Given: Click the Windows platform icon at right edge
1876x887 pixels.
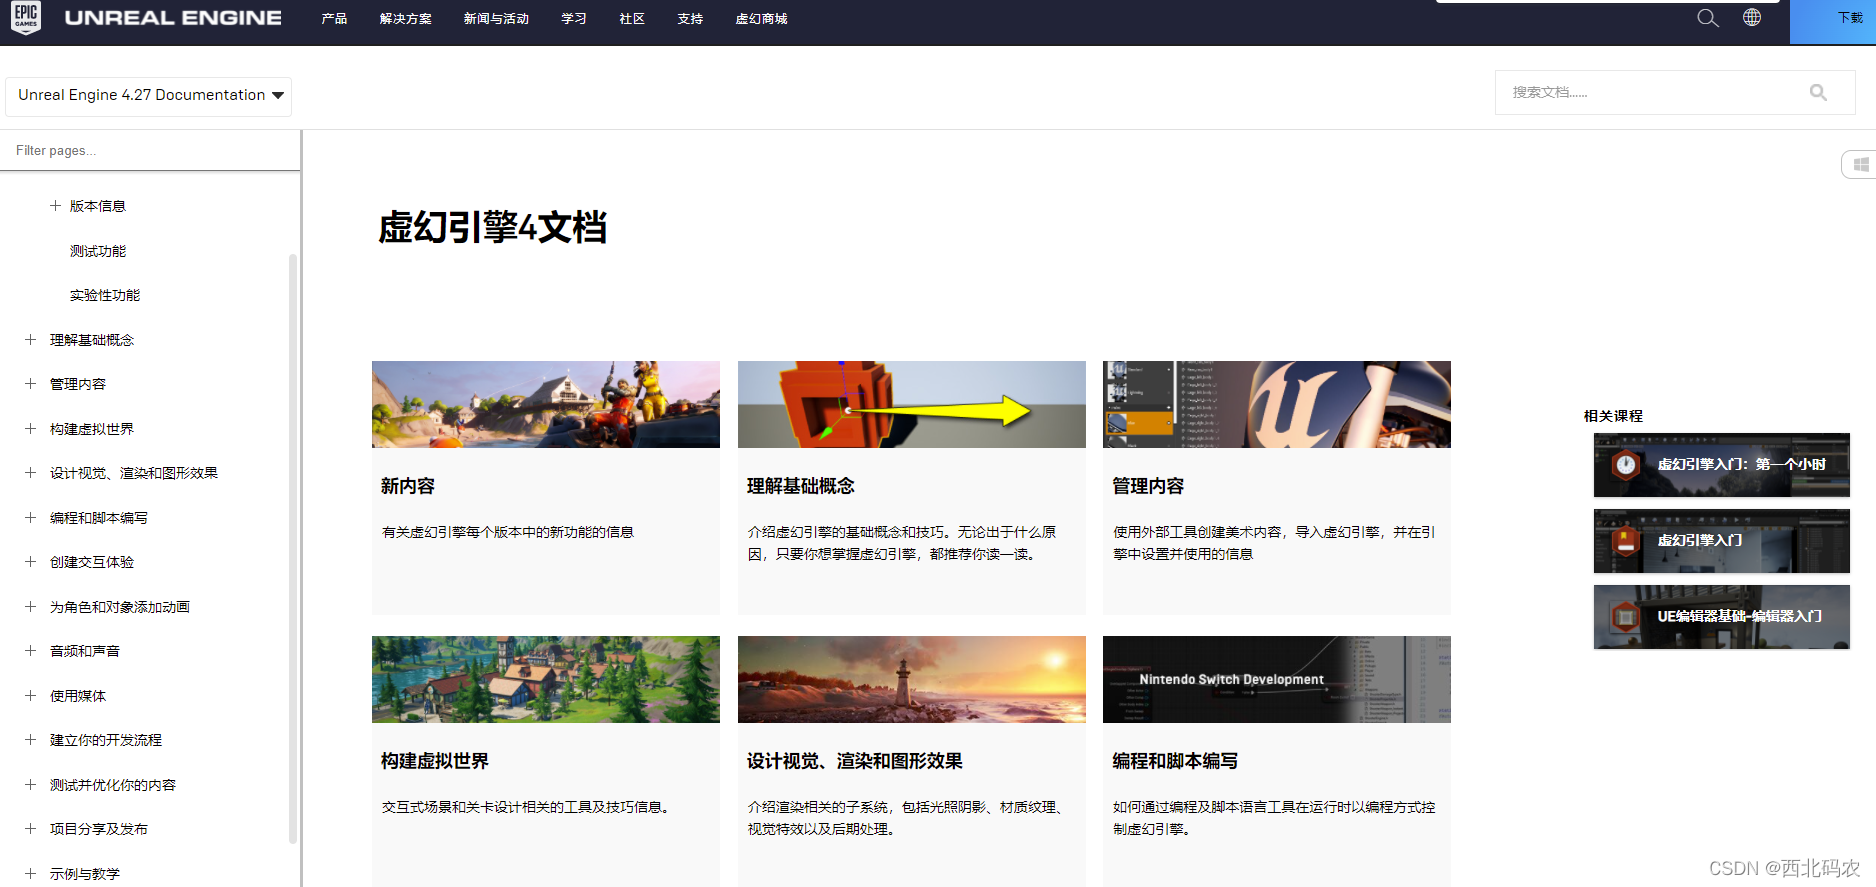Looking at the screenshot, I should [x=1860, y=164].
